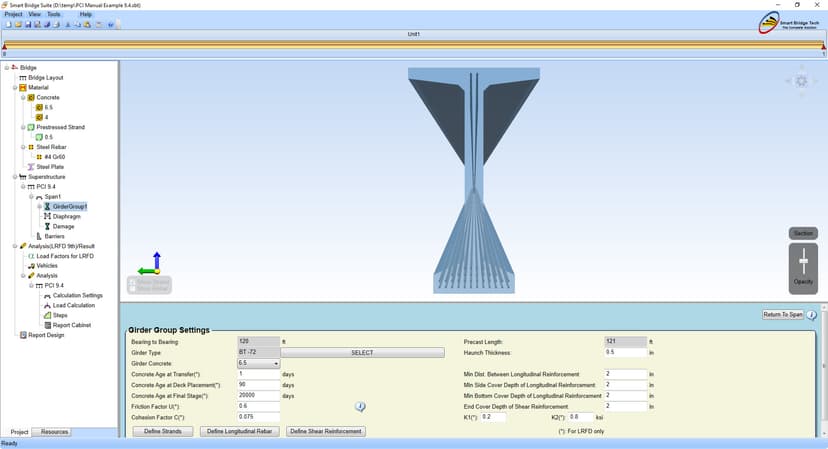Collapse the Material tree node
828x449 pixels.
tap(15, 88)
